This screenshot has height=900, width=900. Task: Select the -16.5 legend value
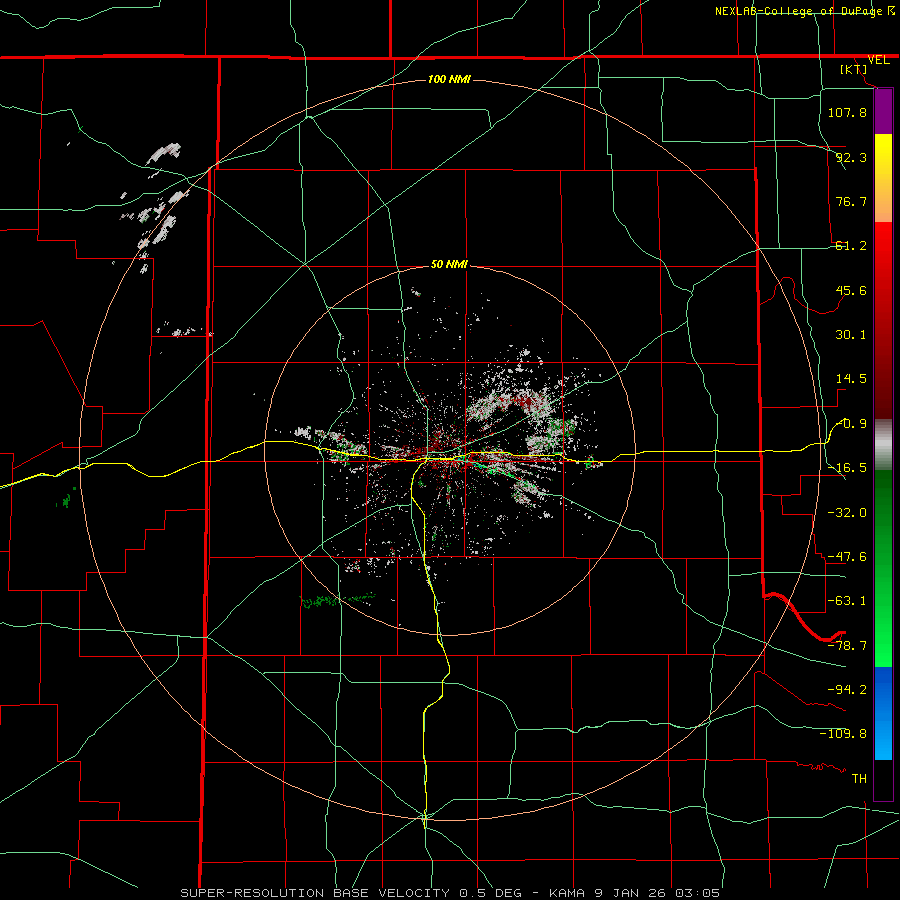847,468
